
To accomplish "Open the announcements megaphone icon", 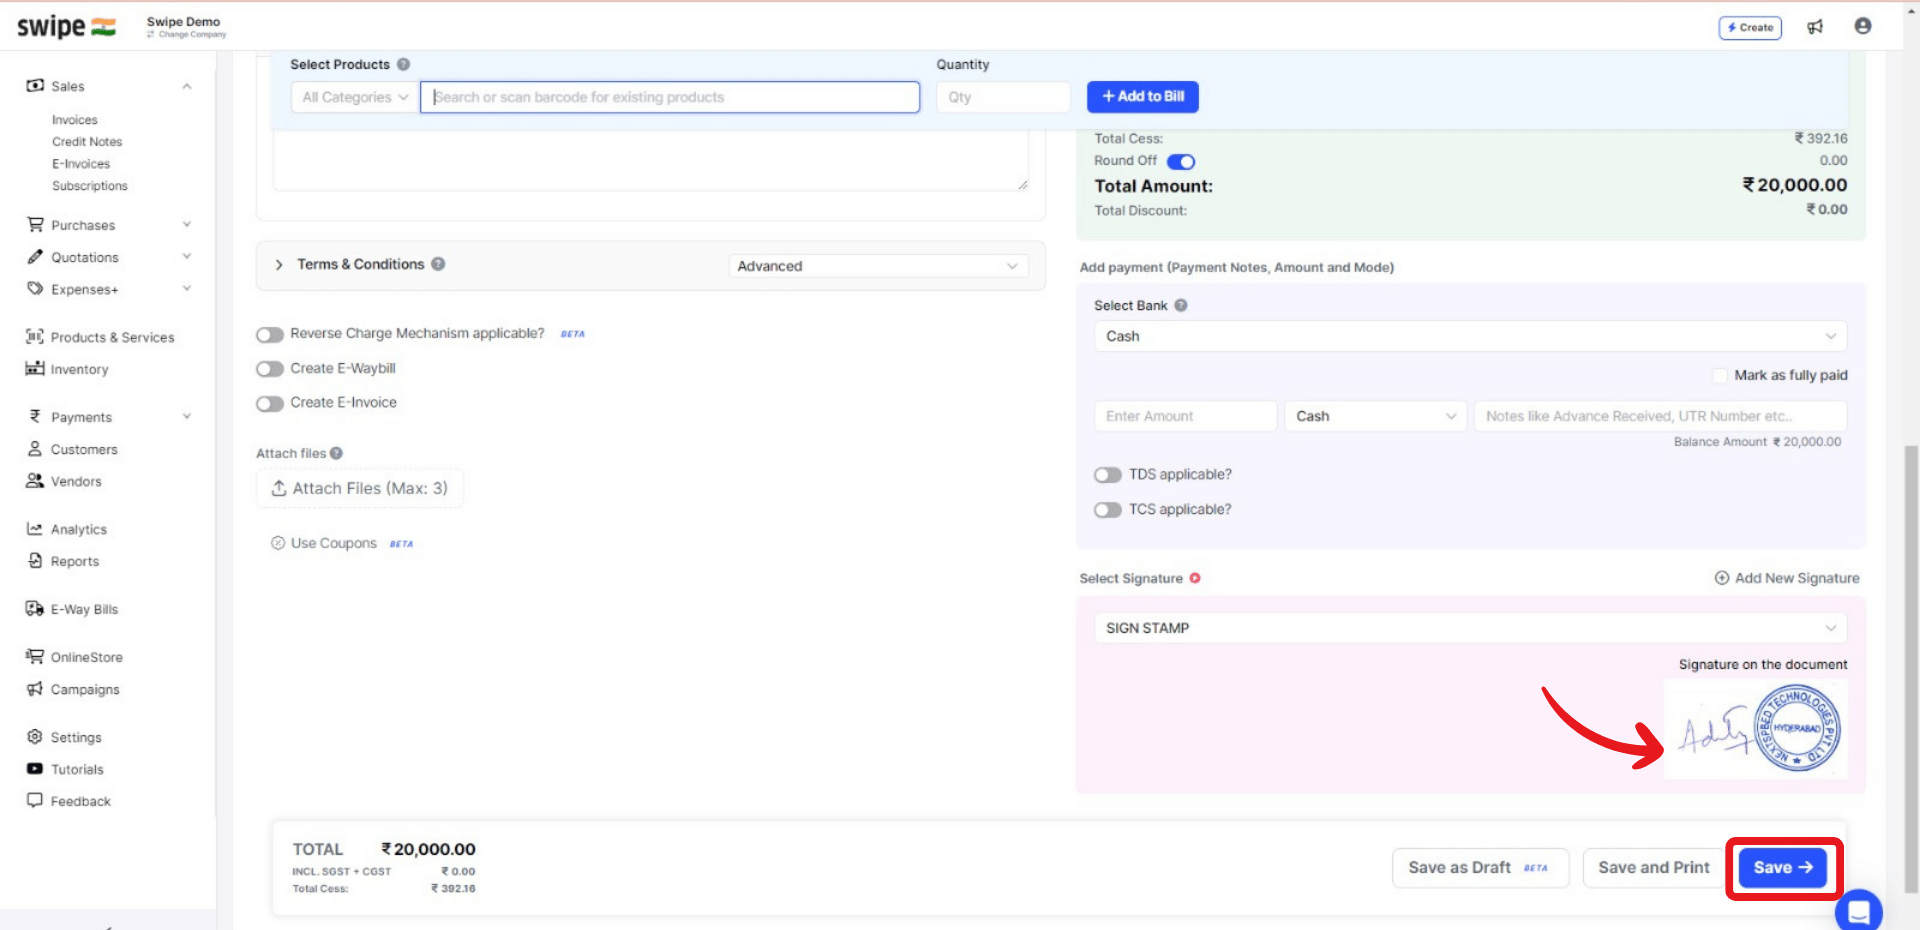I will [1815, 27].
